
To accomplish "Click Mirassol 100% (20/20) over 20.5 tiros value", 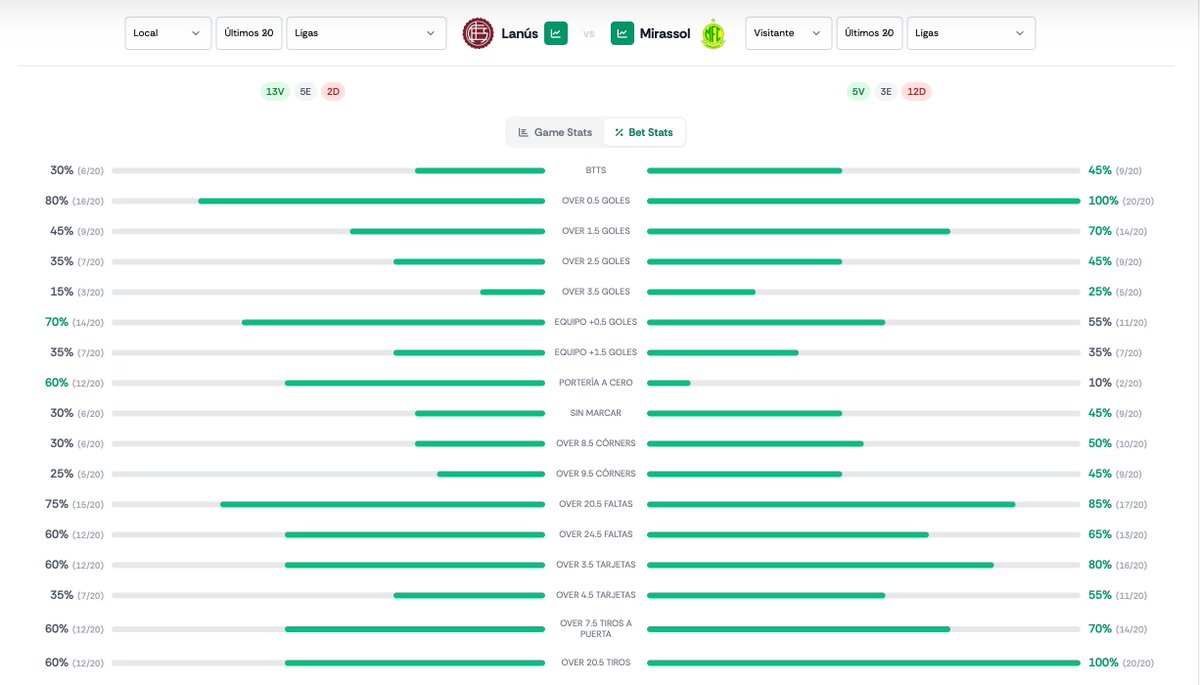I will click(x=1121, y=662).
